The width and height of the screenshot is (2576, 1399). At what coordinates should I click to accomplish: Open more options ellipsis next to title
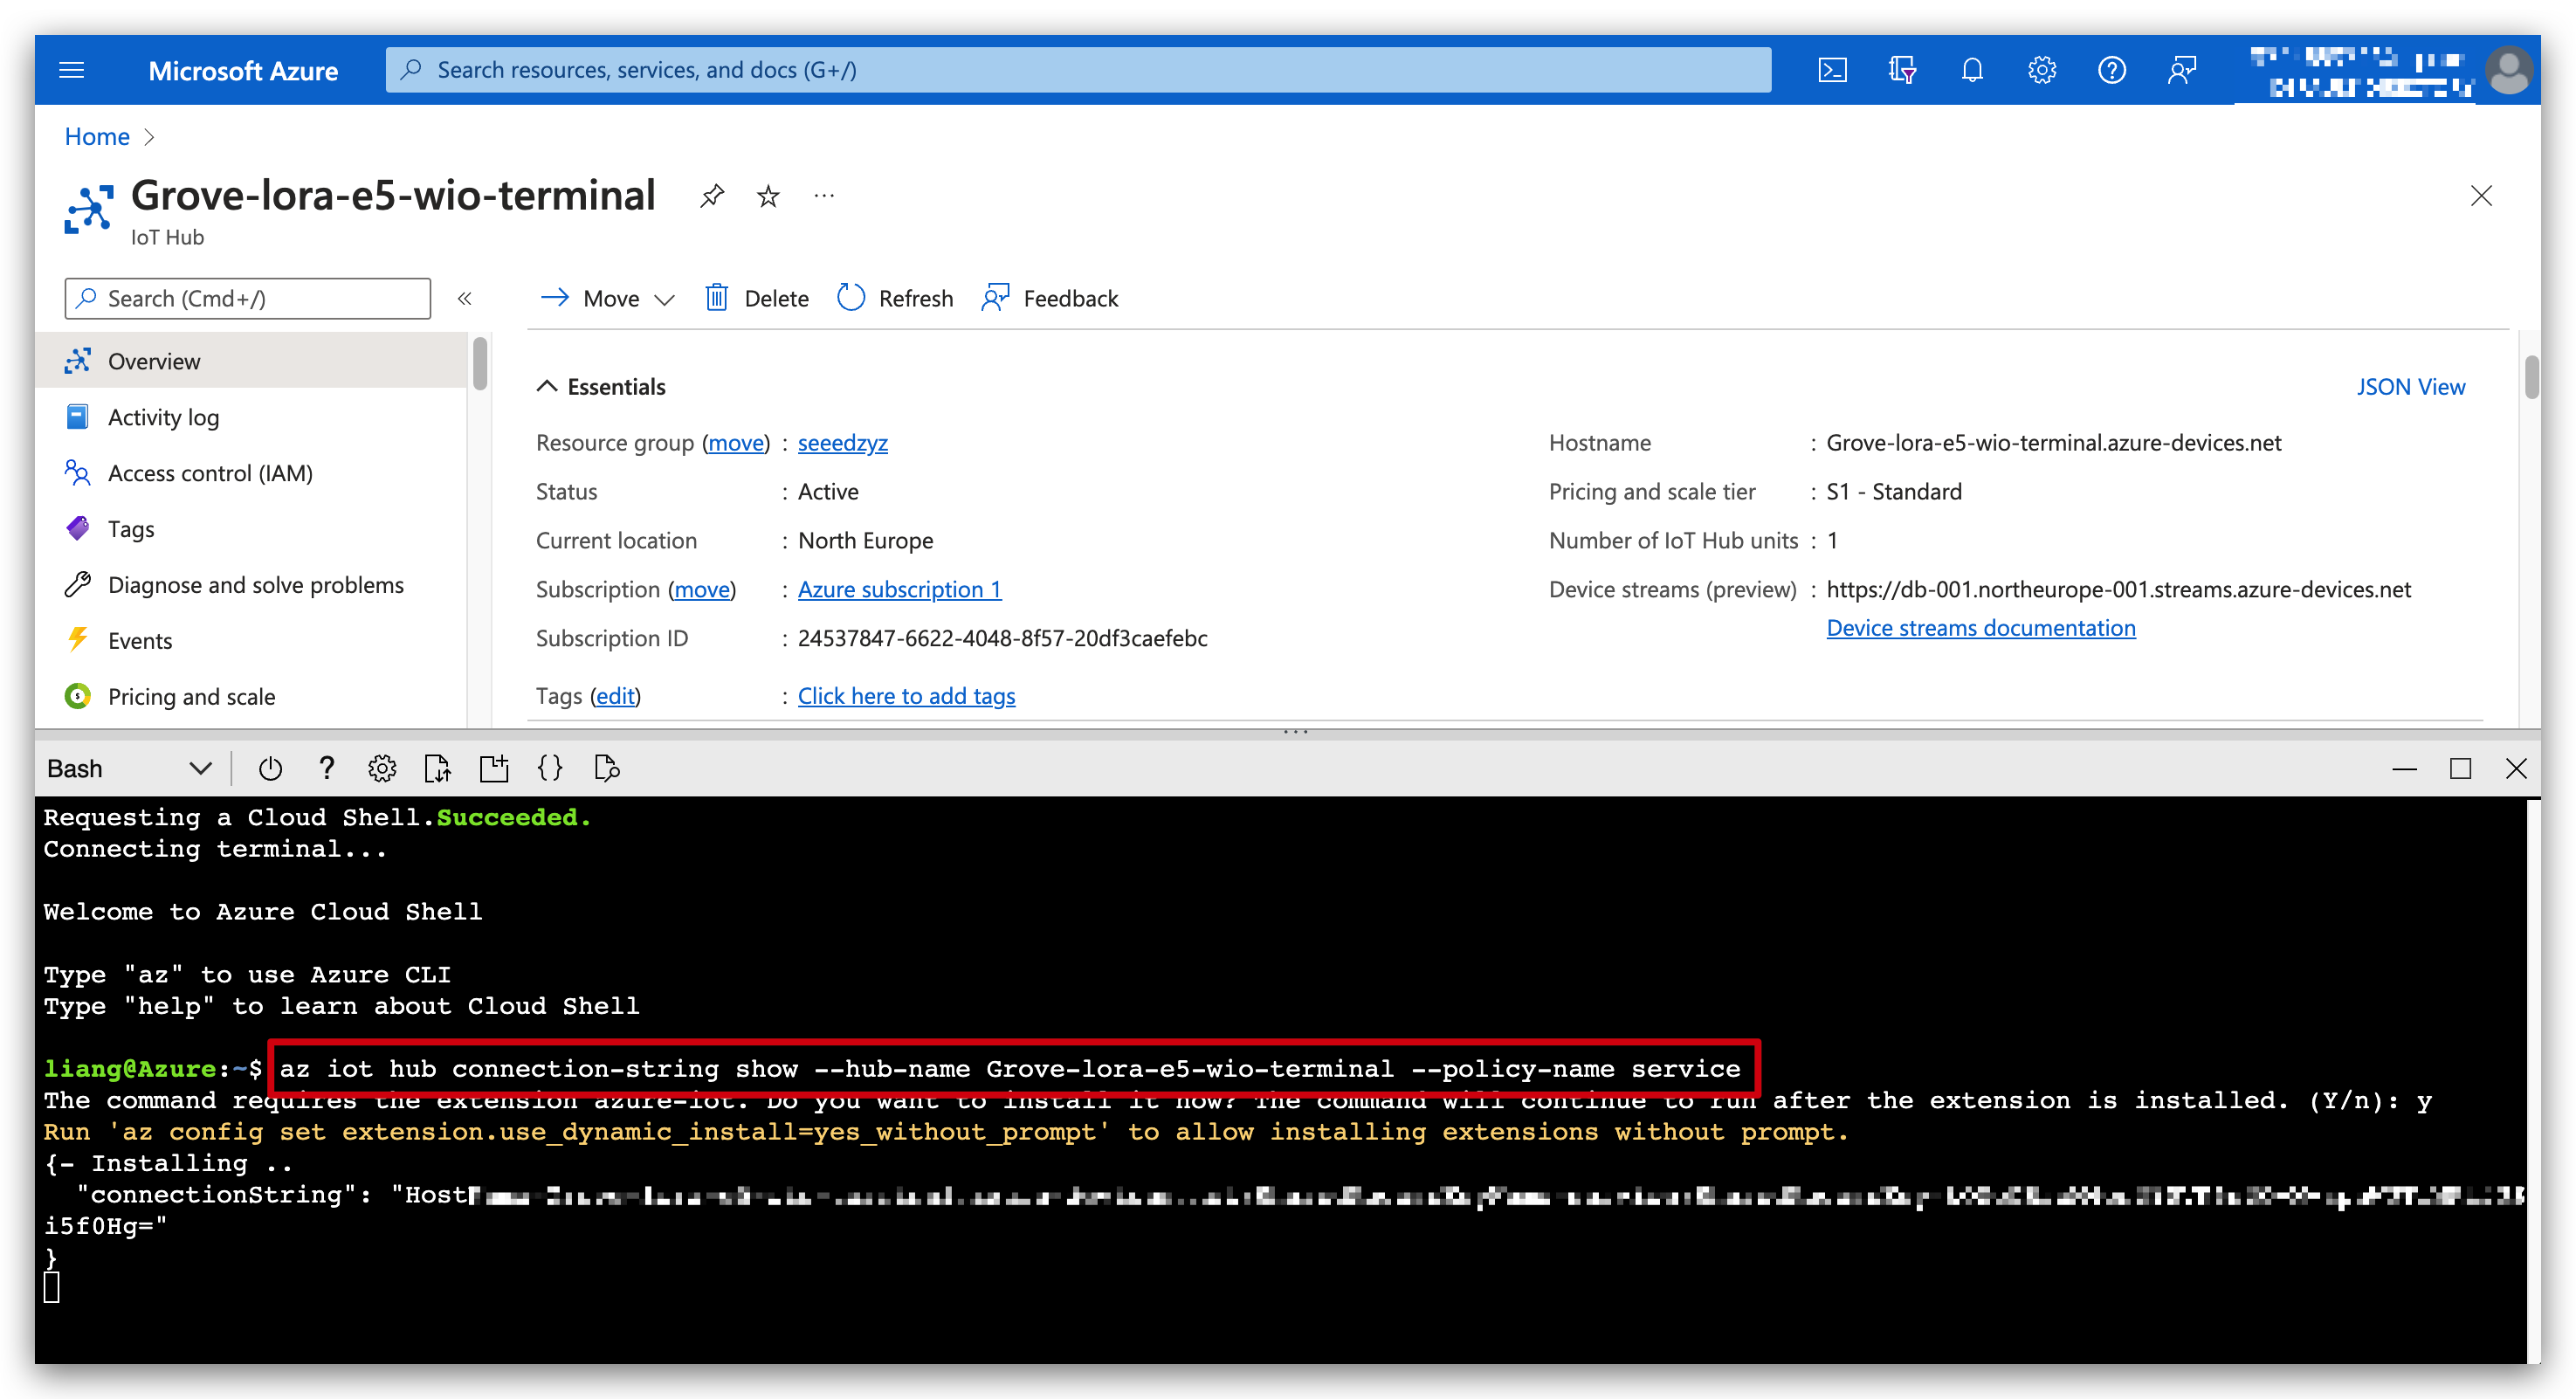(x=824, y=196)
